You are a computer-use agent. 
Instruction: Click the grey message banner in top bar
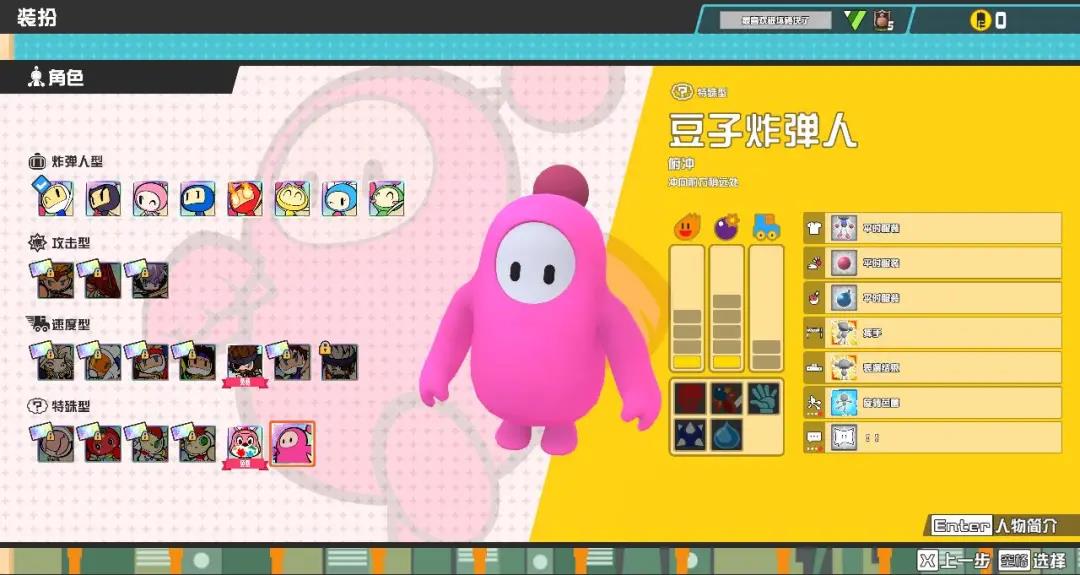(x=775, y=21)
